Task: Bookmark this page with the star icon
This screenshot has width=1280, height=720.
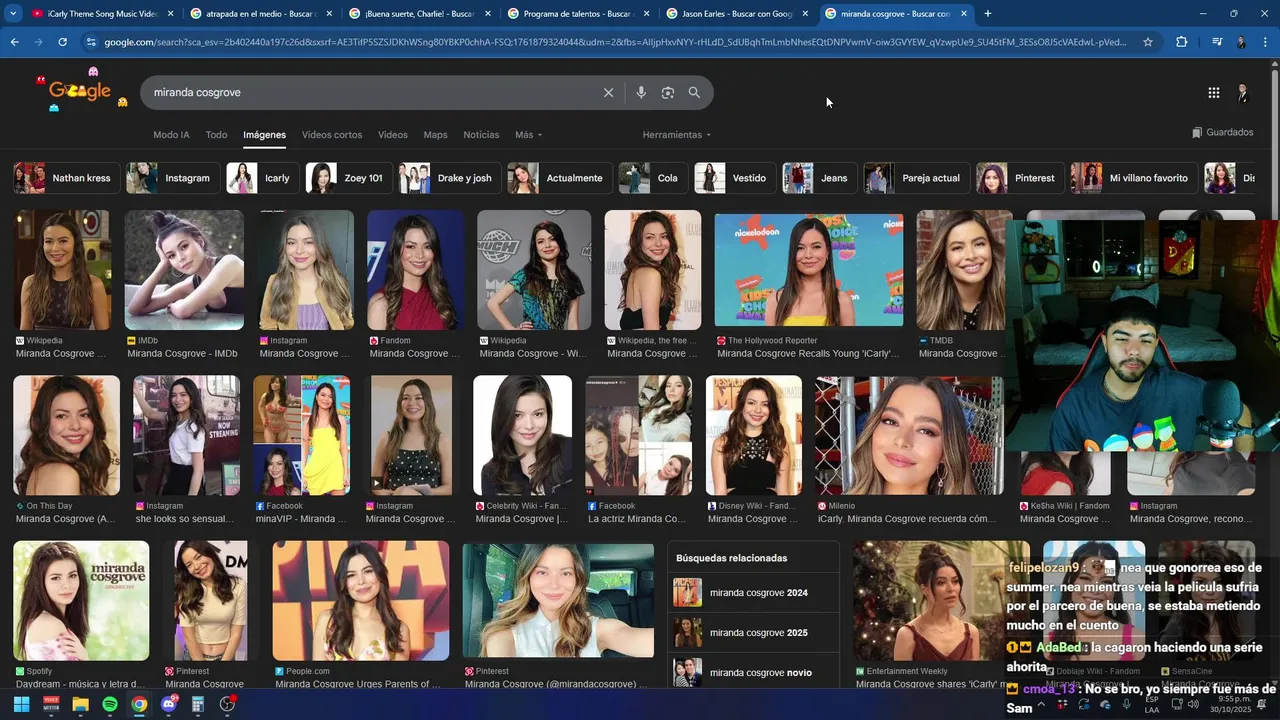Action: [x=1148, y=42]
